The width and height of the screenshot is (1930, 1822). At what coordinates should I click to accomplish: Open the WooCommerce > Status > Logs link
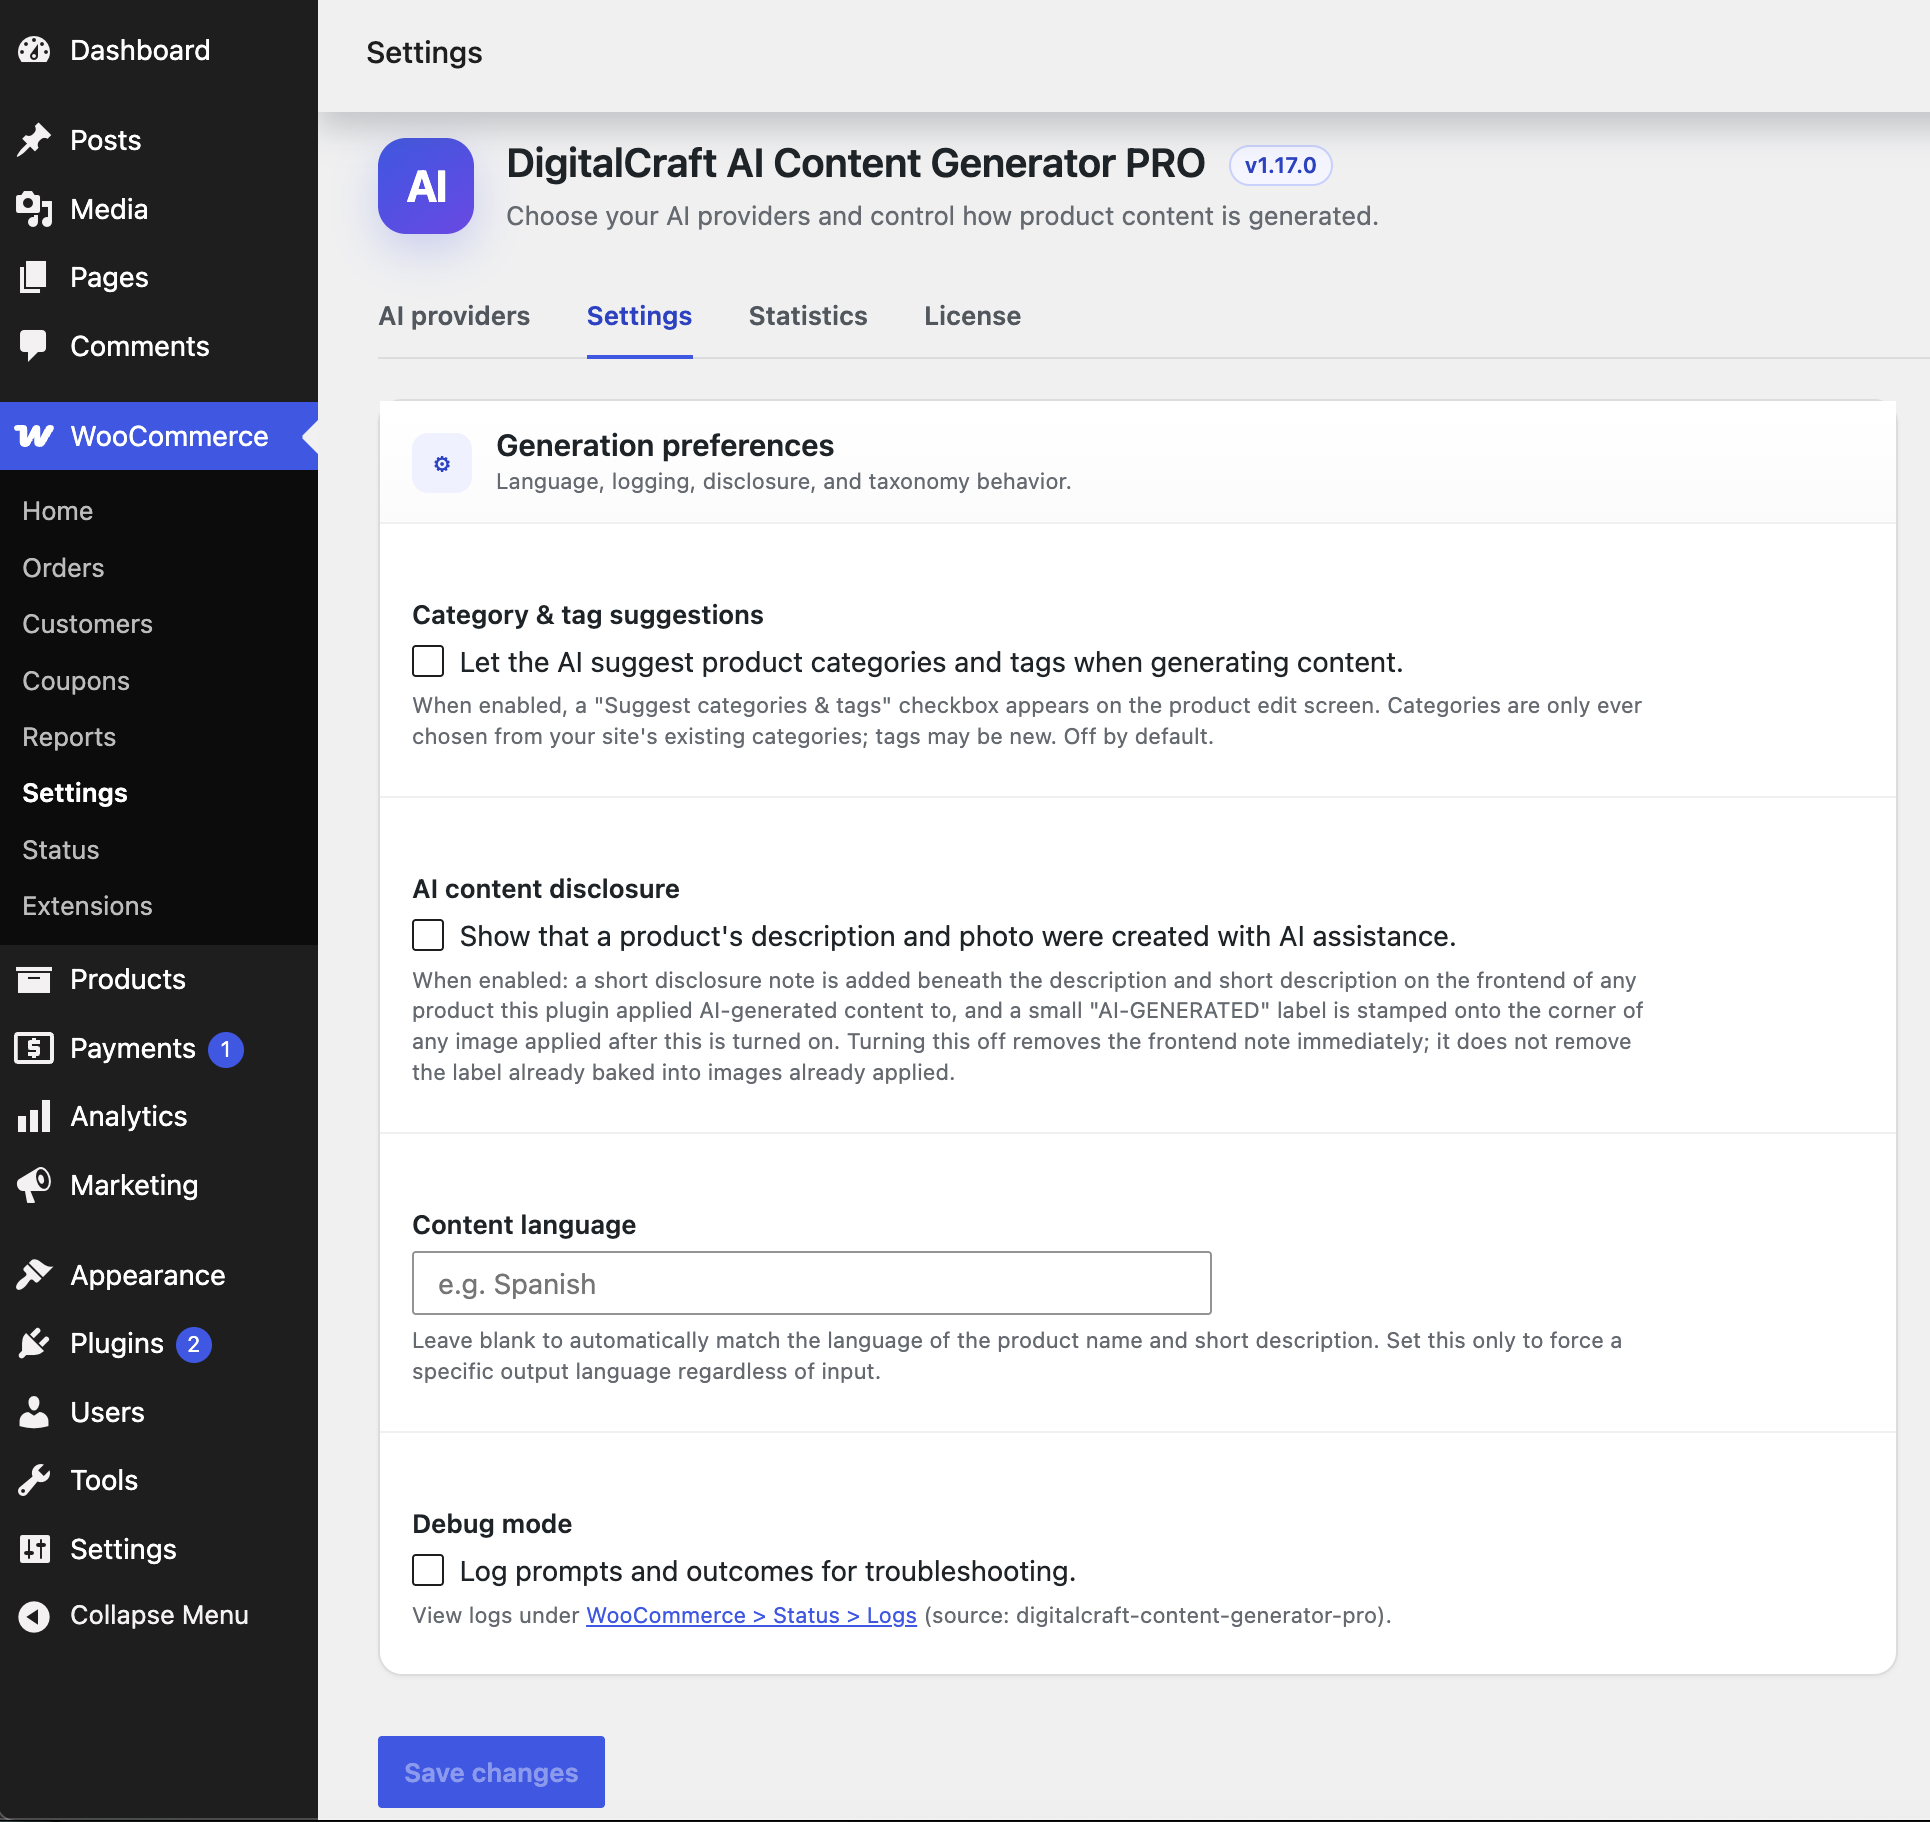(751, 1615)
